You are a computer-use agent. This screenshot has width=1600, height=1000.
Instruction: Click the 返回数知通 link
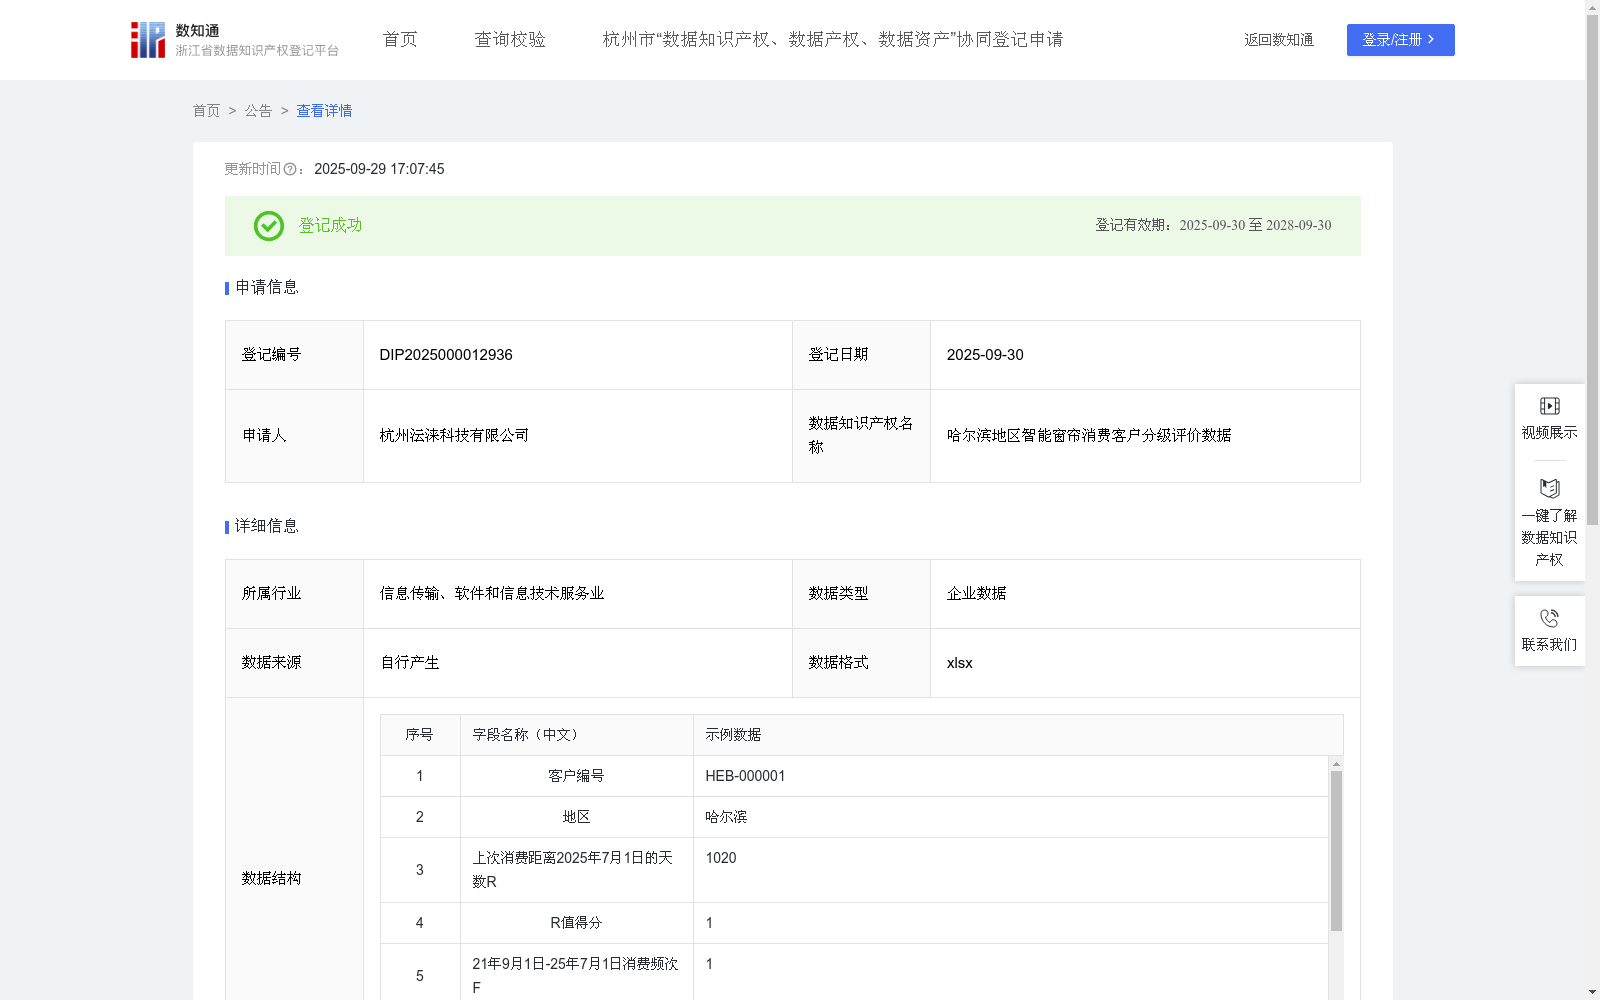pyautogui.click(x=1278, y=40)
